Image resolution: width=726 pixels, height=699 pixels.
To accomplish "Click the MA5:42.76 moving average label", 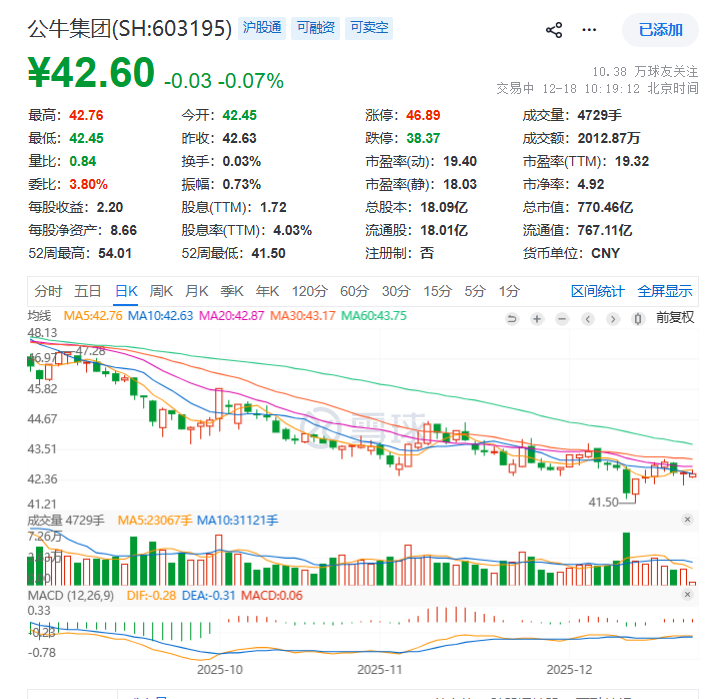I will 93,316.
